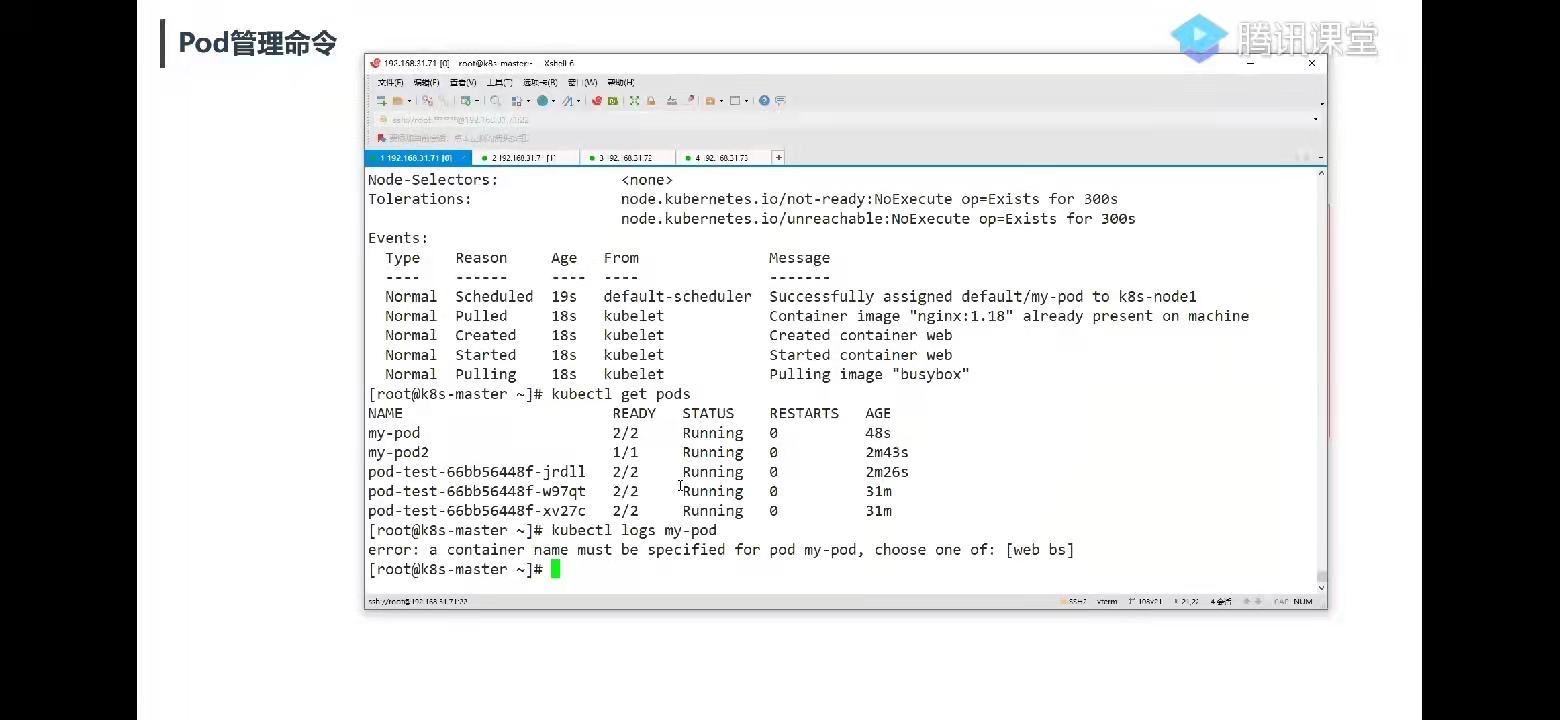Switch to the fourth session tab
This screenshot has width=1560, height=720.
(723, 158)
